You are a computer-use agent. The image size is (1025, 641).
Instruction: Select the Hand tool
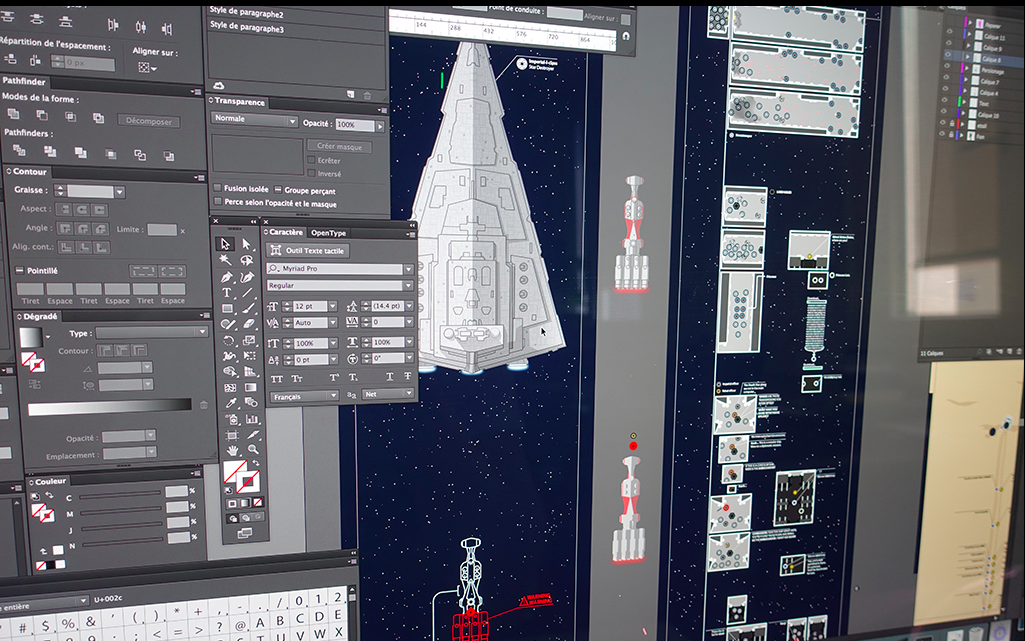232,451
